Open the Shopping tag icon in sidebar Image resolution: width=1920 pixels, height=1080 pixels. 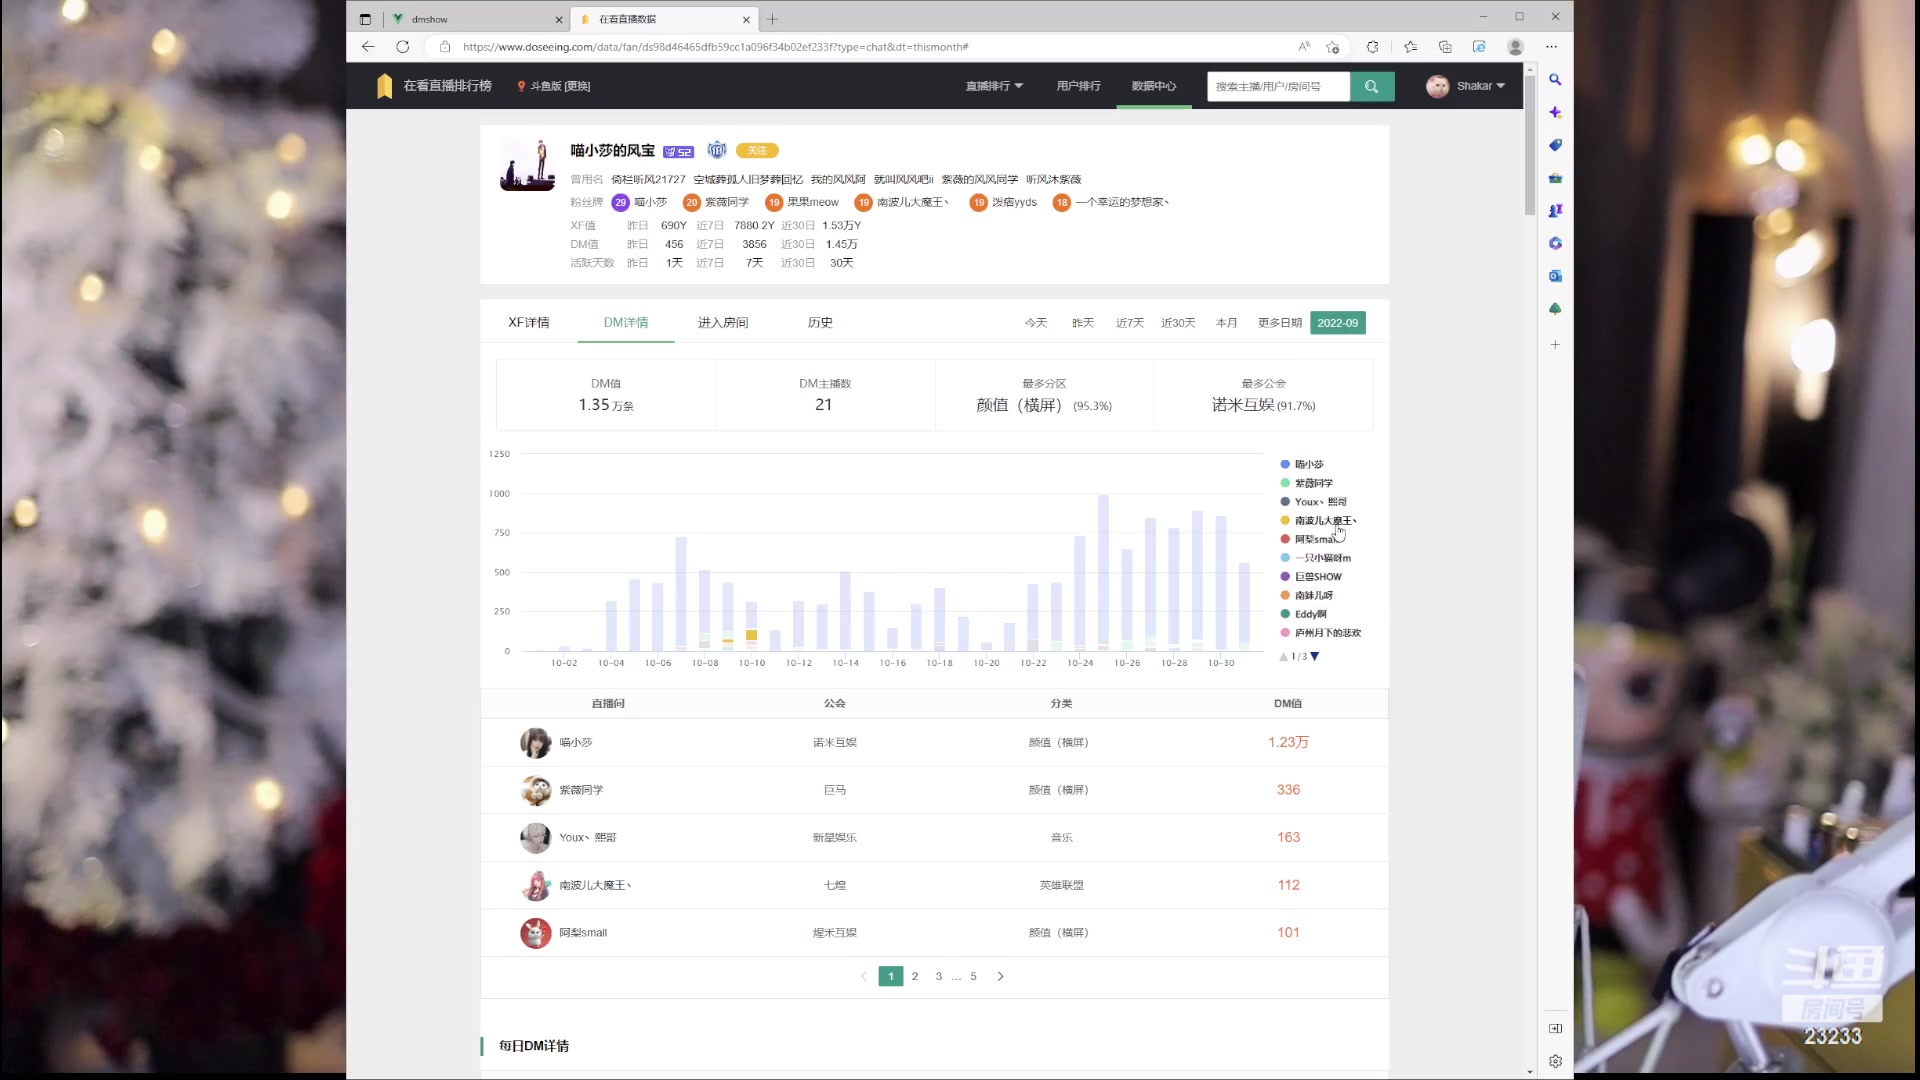(x=1555, y=145)
